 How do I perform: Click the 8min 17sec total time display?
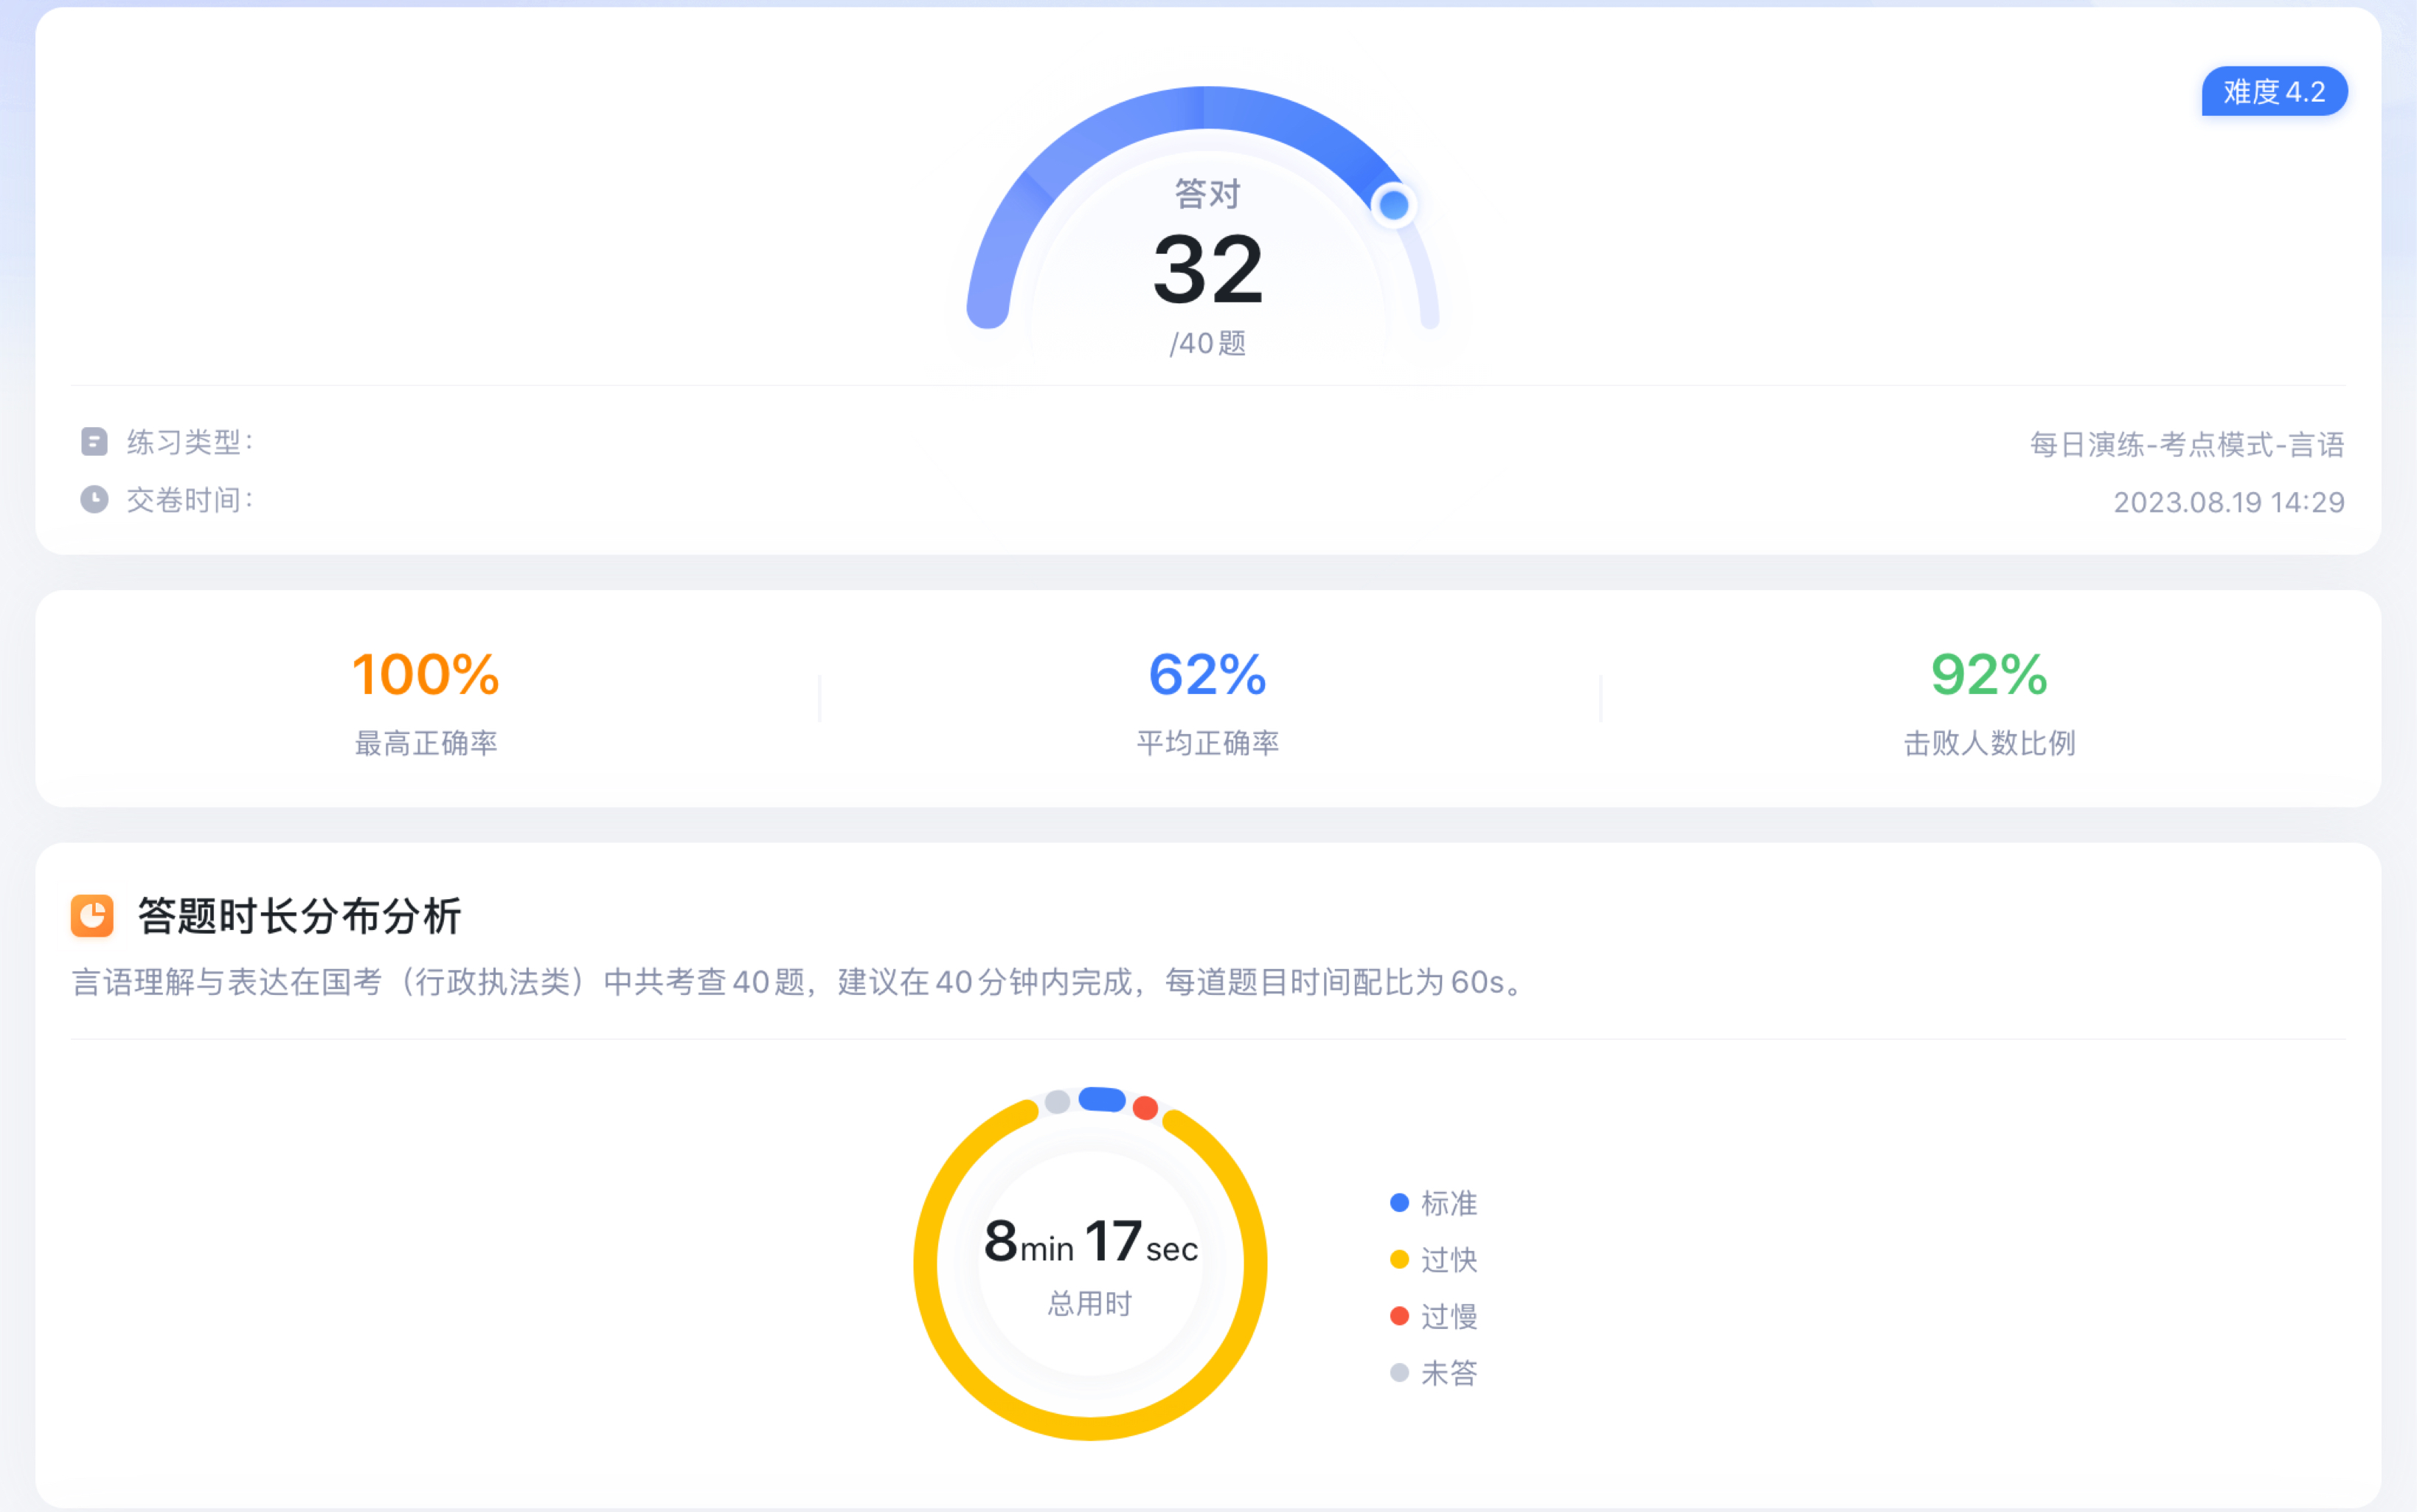(1090, 1242)
